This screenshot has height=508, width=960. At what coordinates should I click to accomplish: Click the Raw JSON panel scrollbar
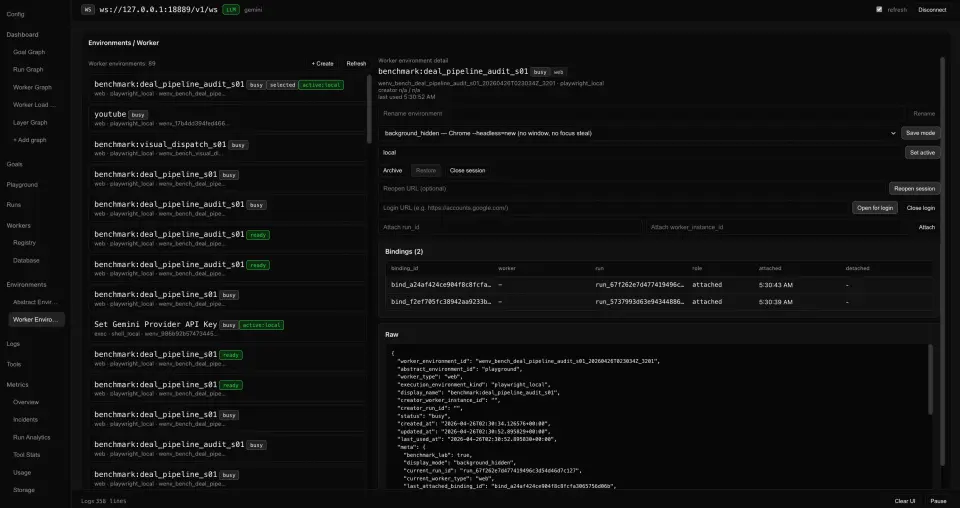pyautogui.click(x=929, y=379)
